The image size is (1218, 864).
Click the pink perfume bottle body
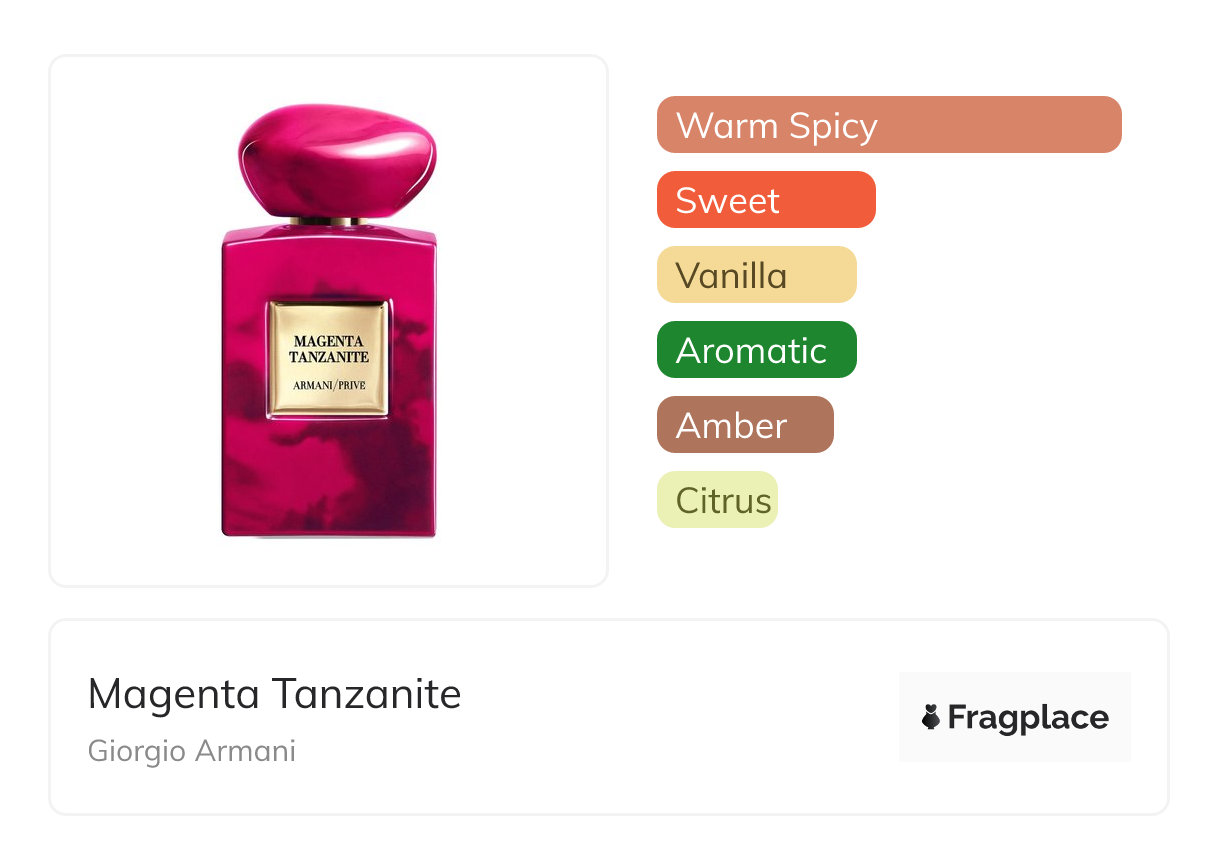click(x=329, y=470)
